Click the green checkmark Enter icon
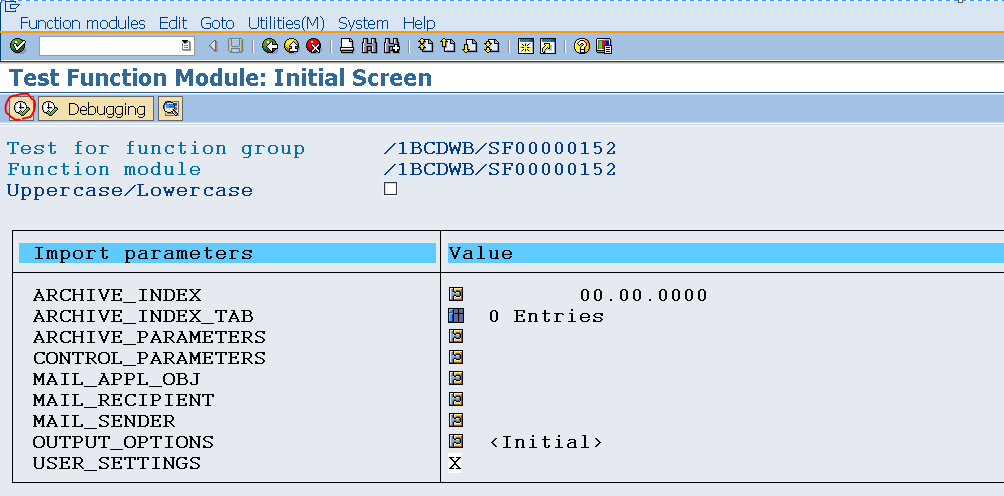The image size is (1004, 496). 19,46
